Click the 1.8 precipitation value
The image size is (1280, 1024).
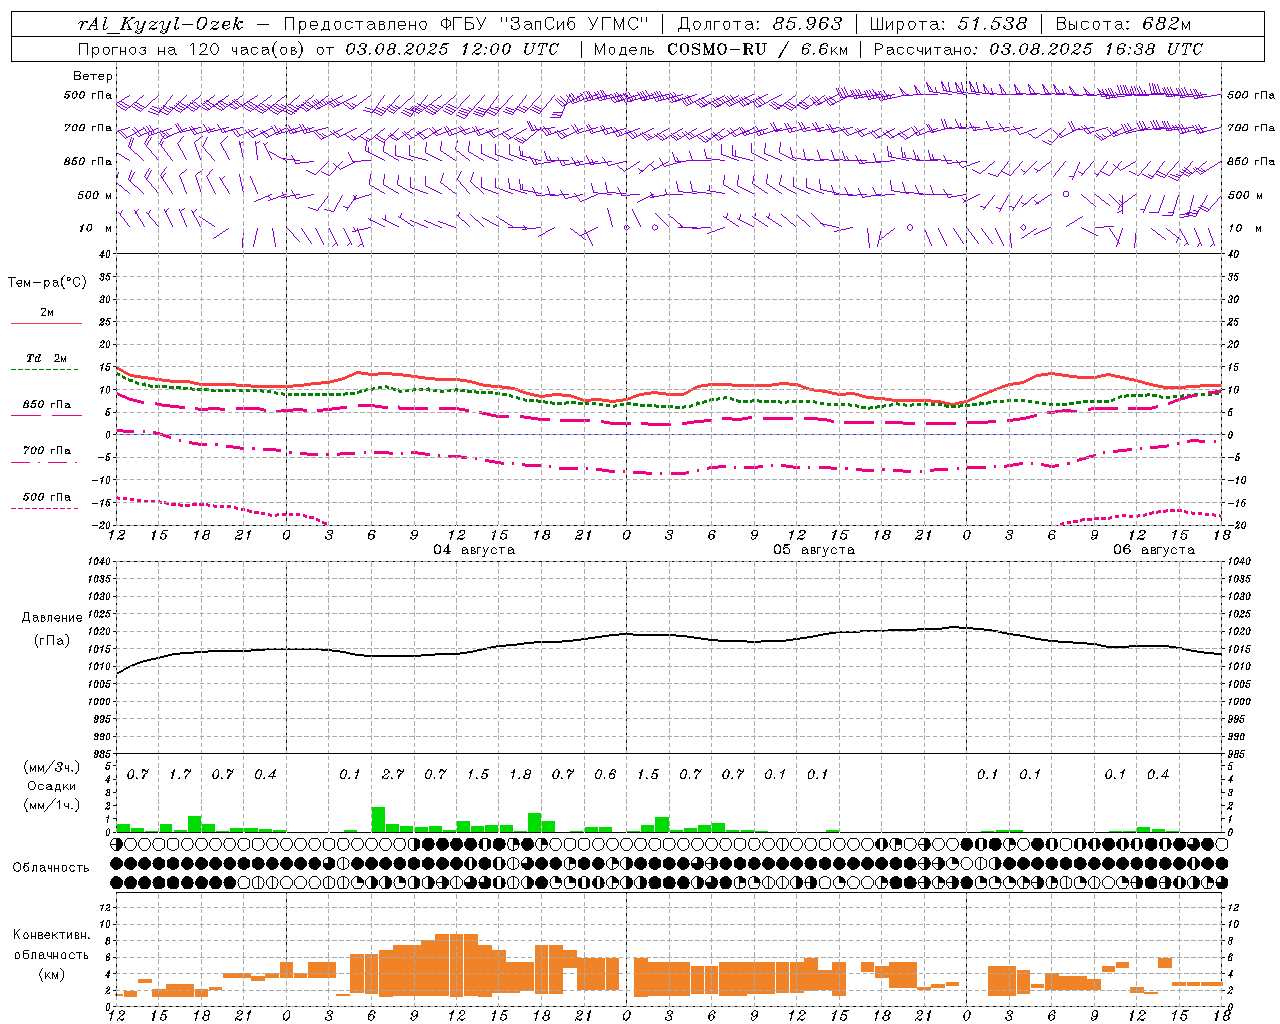[520, 774]
